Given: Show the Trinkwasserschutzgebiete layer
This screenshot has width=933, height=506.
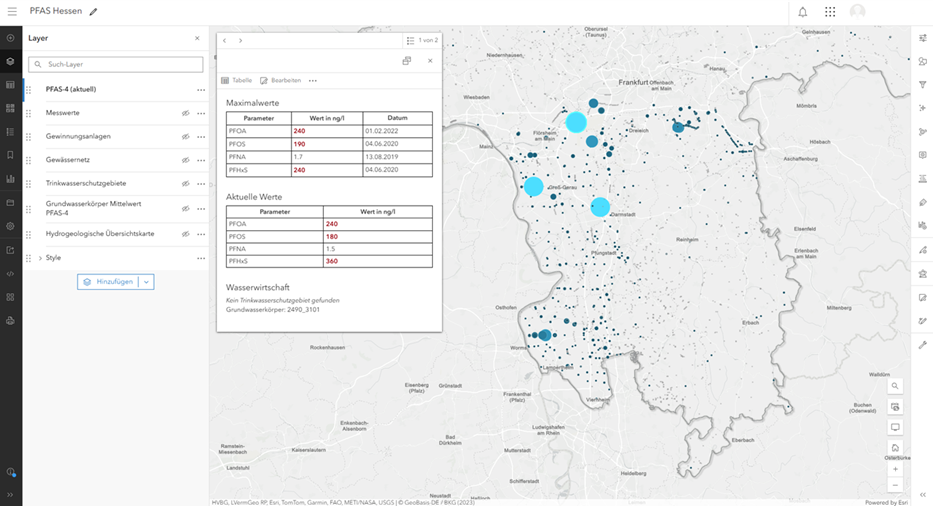Looking at the screenshot, I should (x=186, y=183).
